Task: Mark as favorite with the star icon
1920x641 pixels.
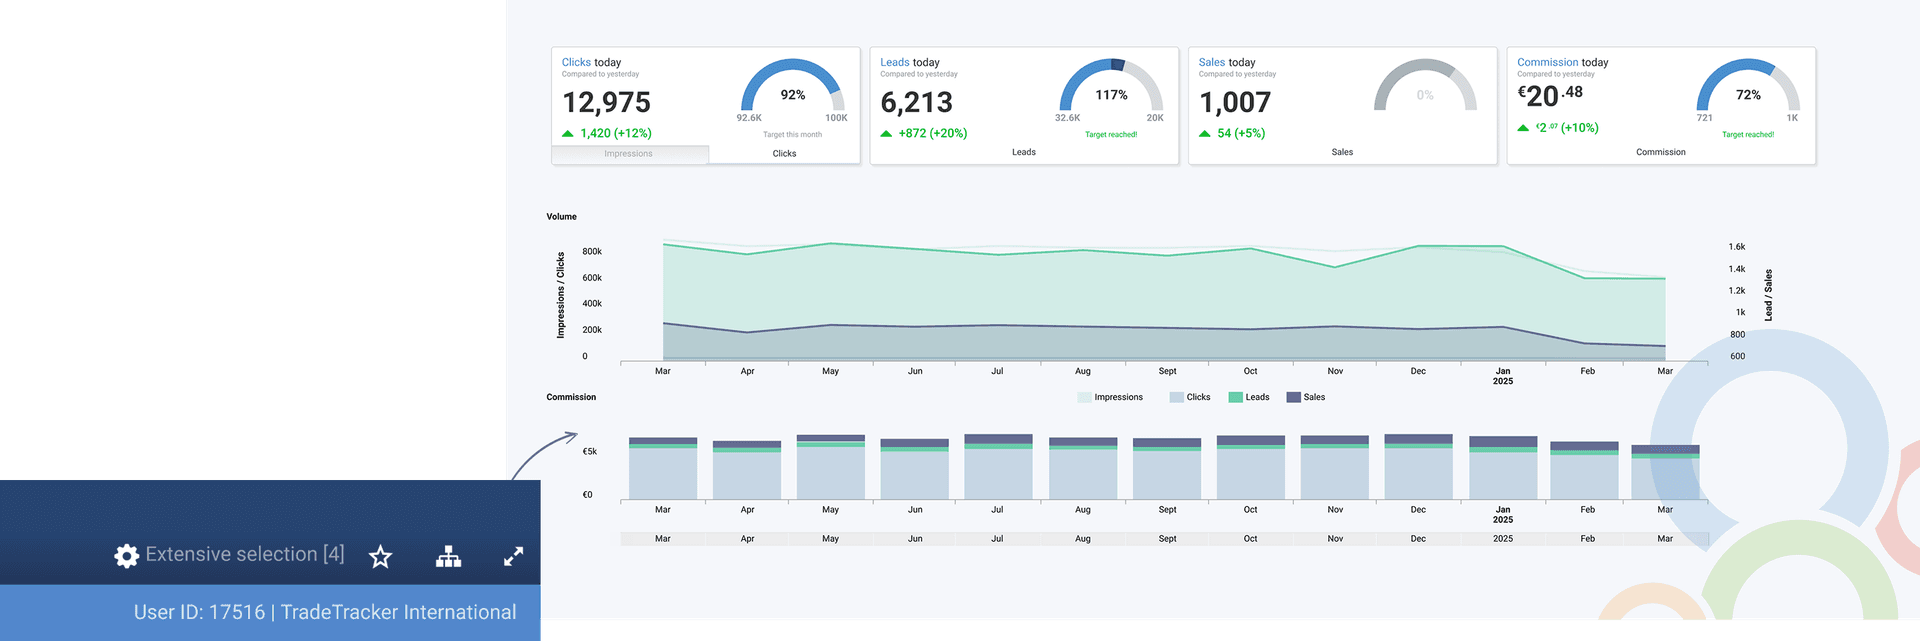Action: point(380,556)
